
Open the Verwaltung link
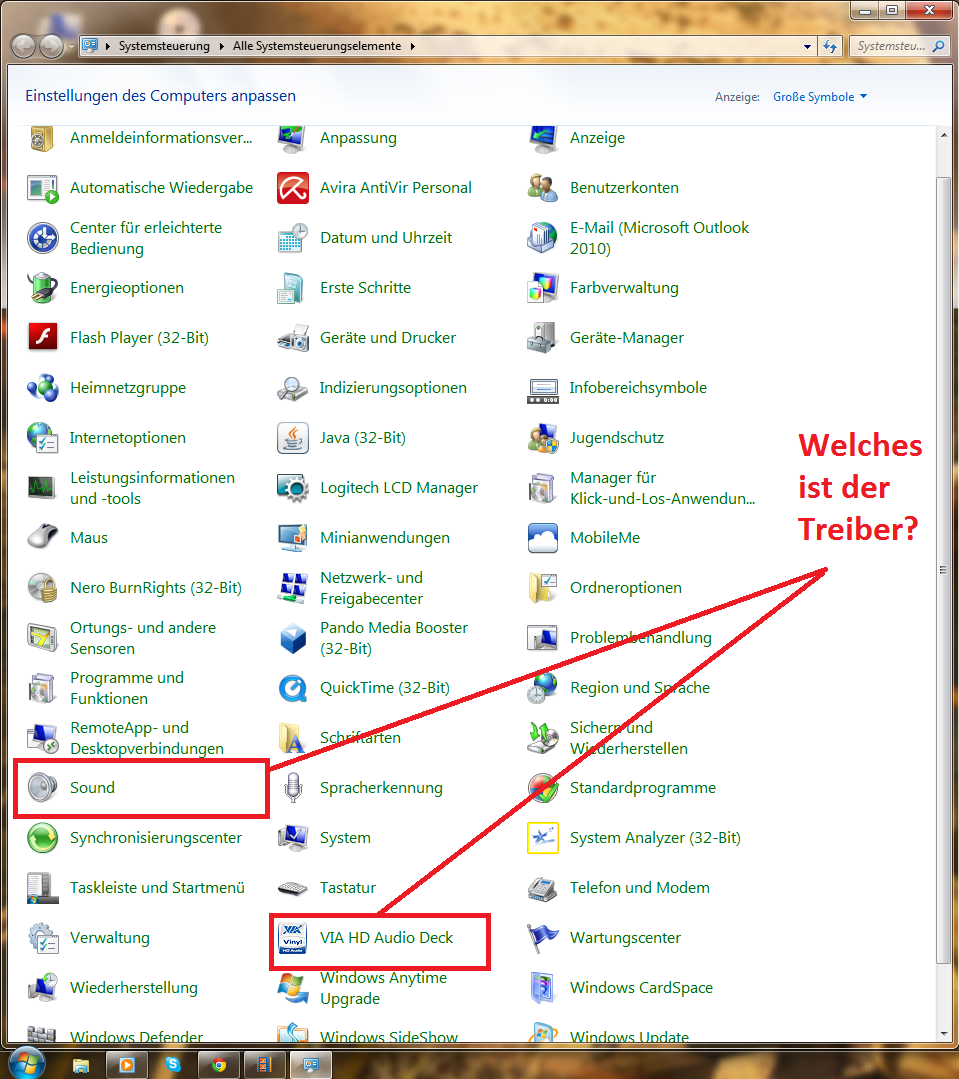(x=110, y=938)
